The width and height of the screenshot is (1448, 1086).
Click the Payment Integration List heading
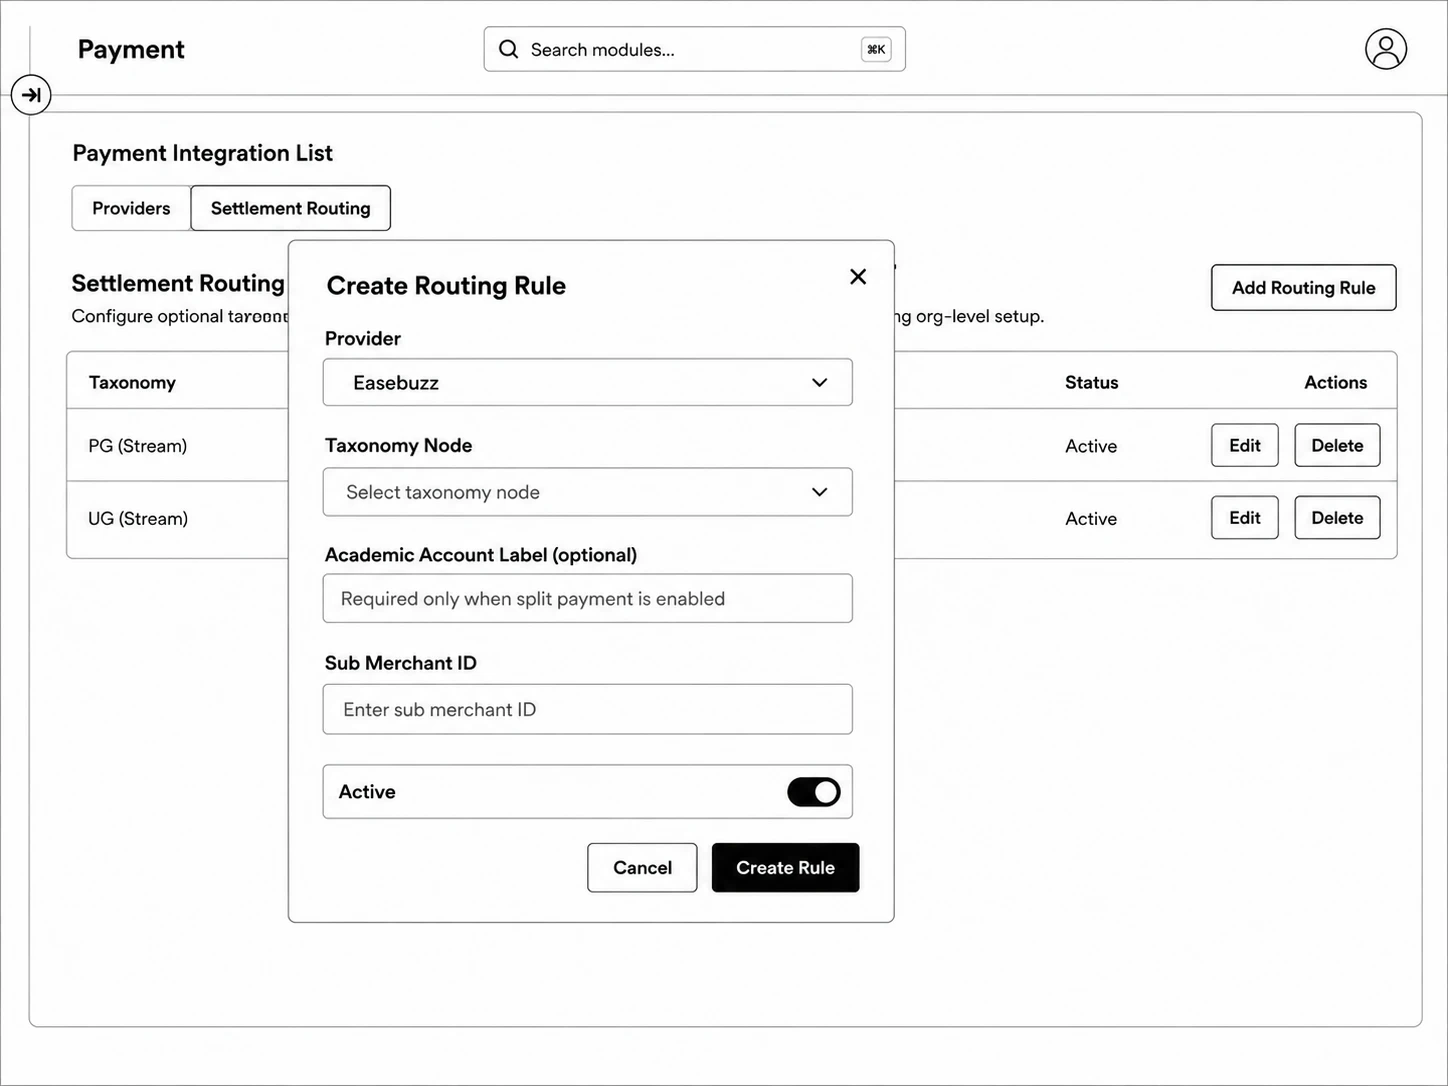(203, 153)
